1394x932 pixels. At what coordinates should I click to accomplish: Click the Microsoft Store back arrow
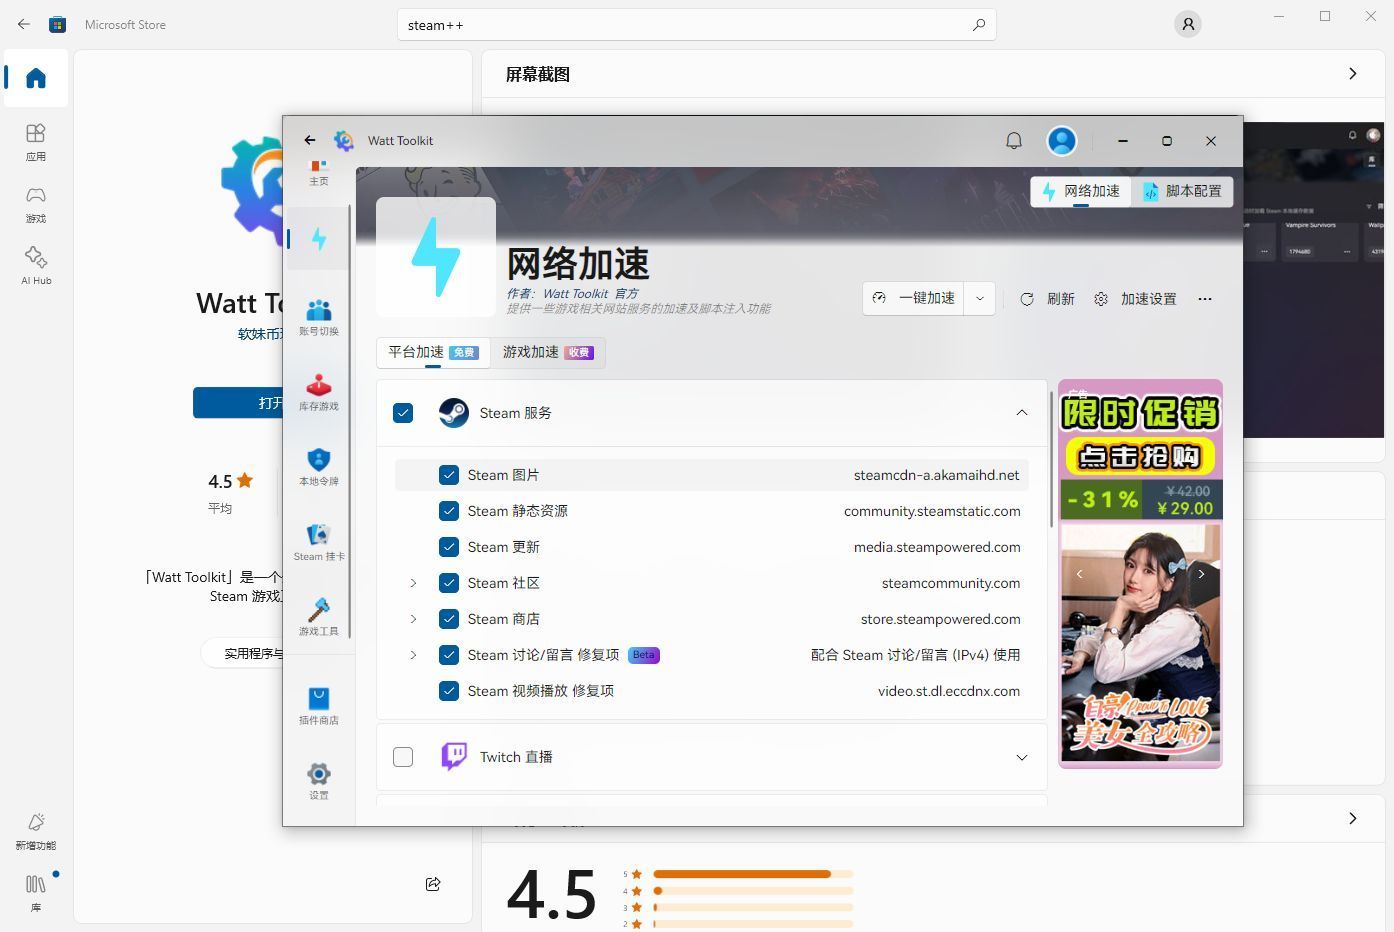tap(24, 24)
